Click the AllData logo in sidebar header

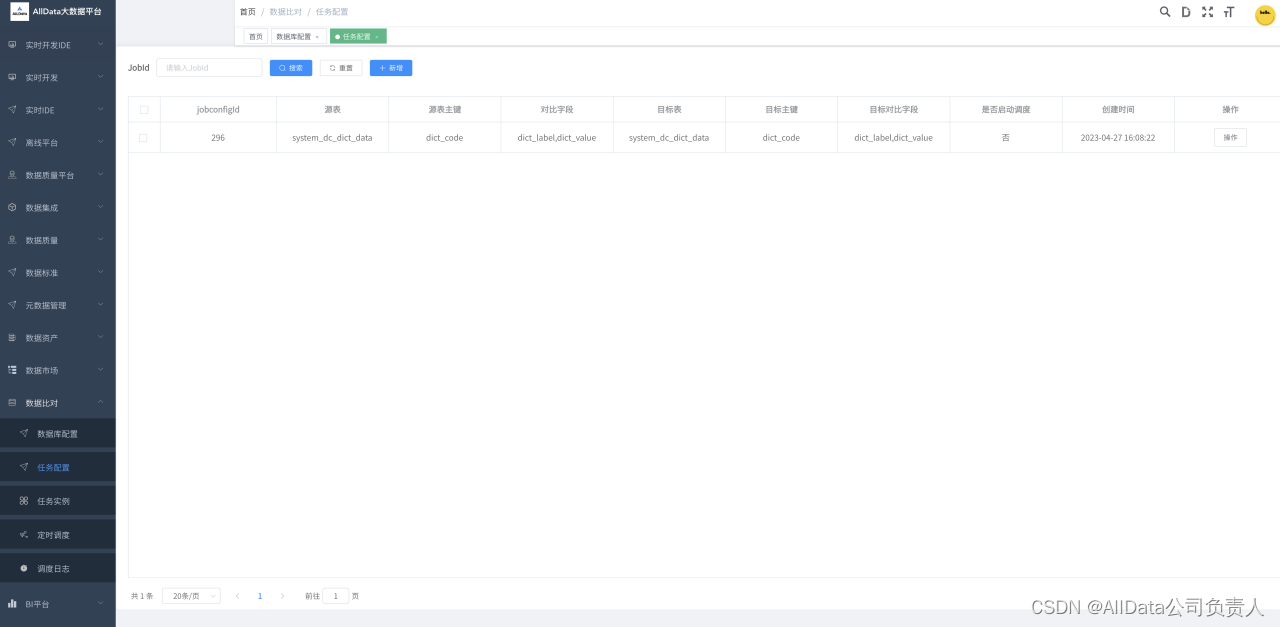point(20,11)
